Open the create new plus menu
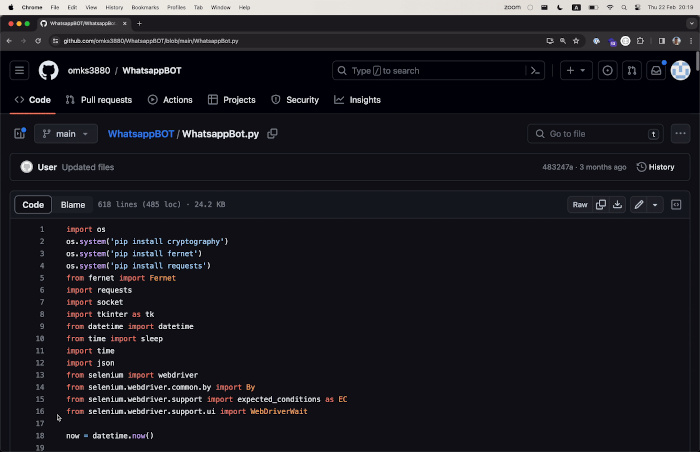Screen dimensions: 700x452 [576, 71]
